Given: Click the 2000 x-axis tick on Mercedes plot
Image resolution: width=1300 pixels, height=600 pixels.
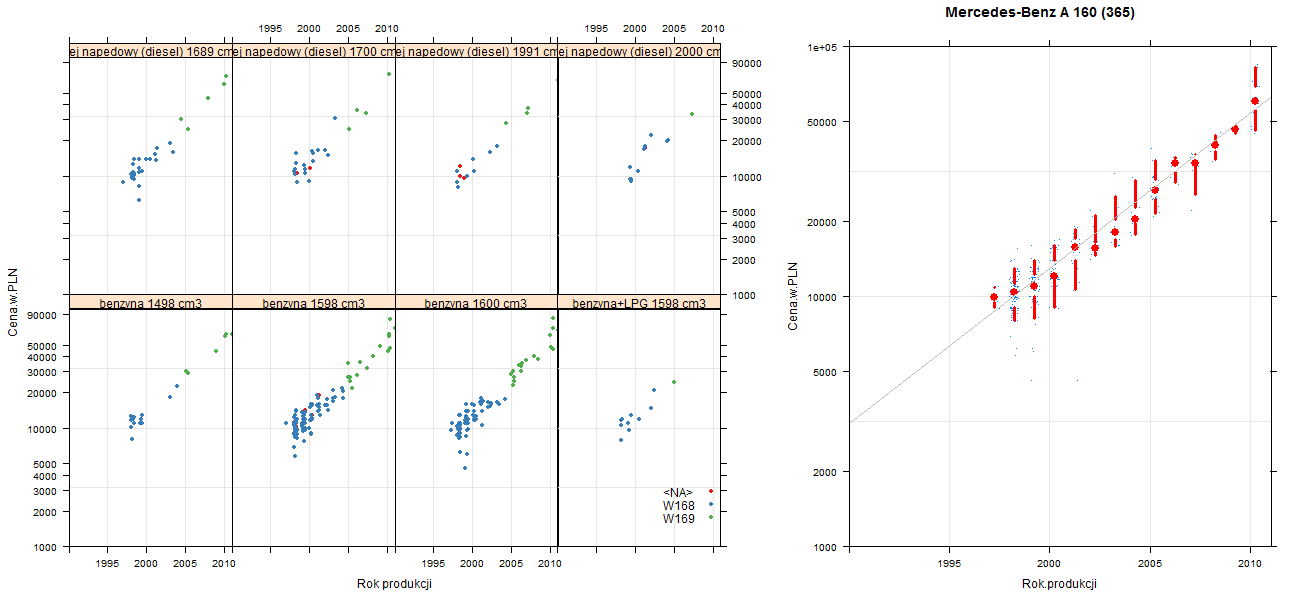Looking at the screenshot, I should tap(1049, 564).
